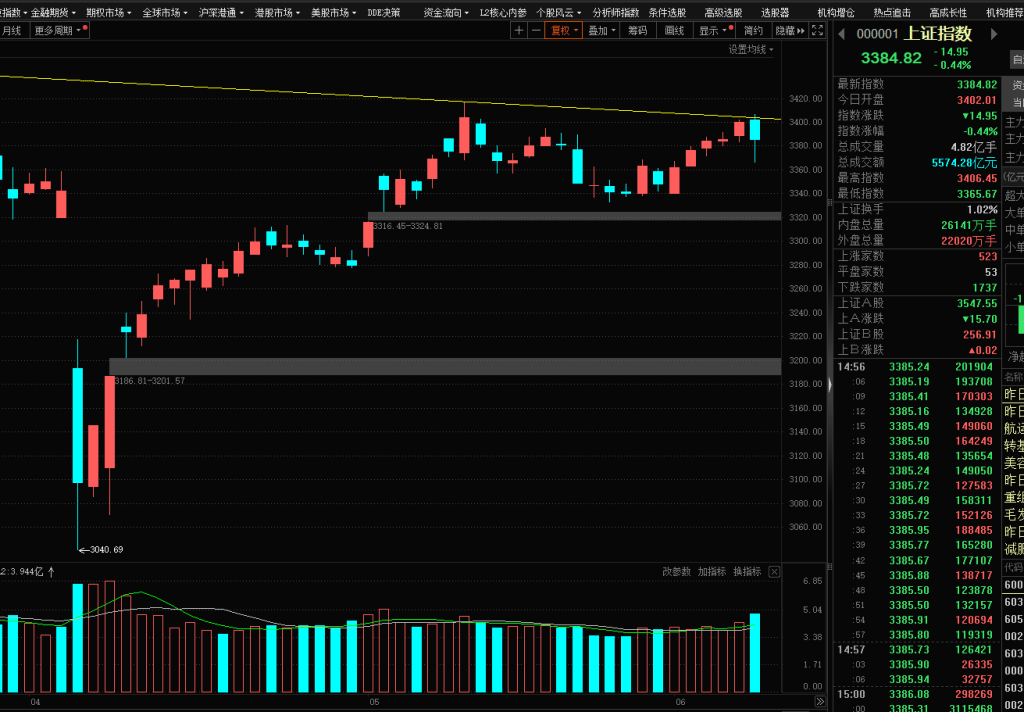The image size is (1024, 712).
Task: Click the last cyan volume bar
Action: [x=755, y=653]
